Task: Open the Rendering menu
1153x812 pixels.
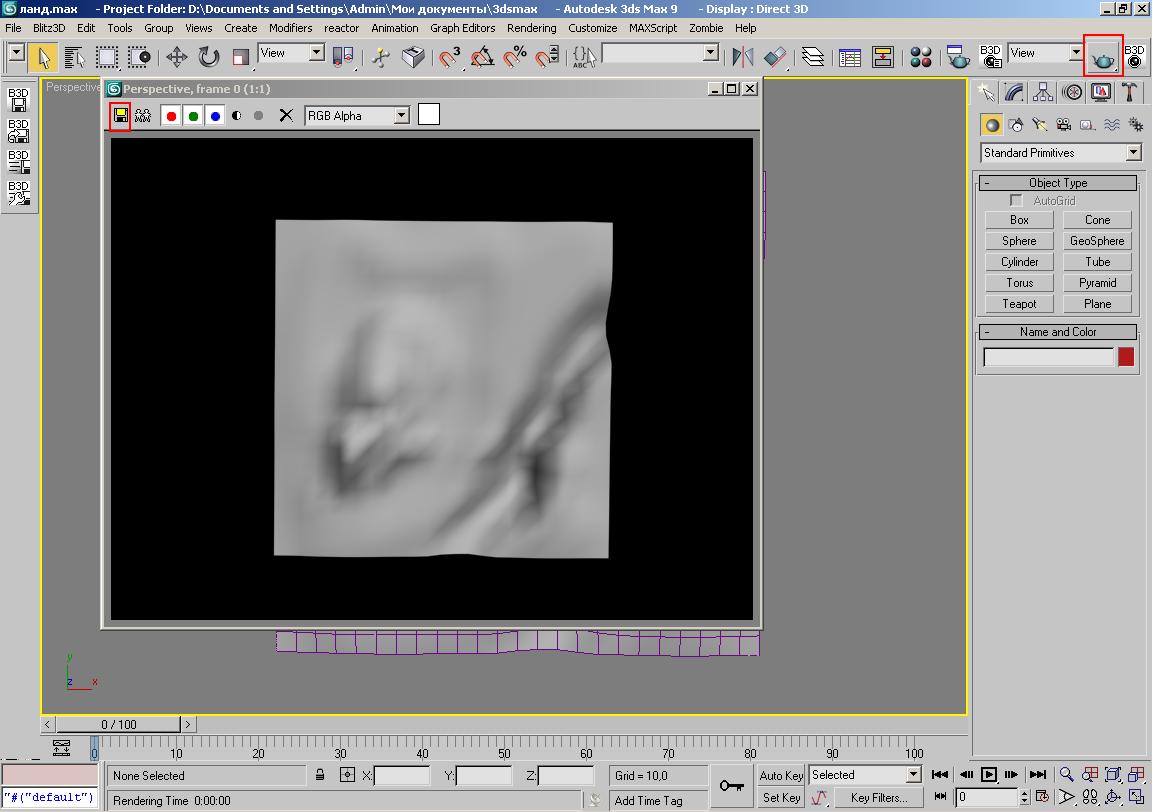Action: pyautogui.click(x=531, y=28)
